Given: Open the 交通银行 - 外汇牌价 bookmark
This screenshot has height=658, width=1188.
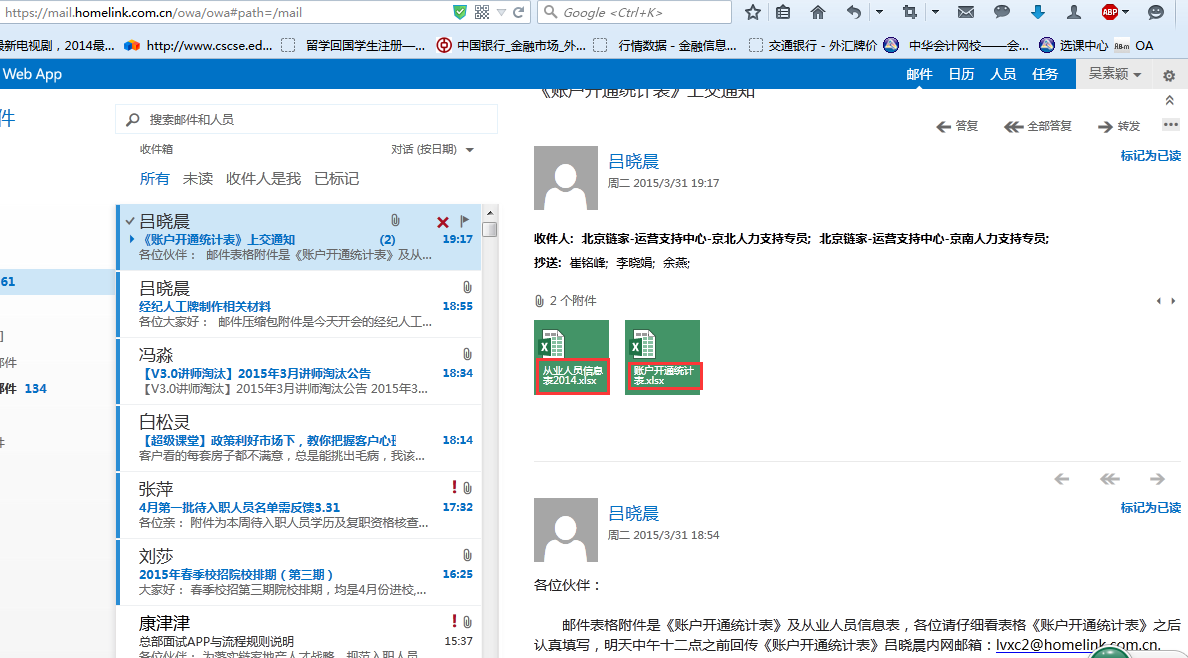Looking at the screenshot, I should click(812, 45).
